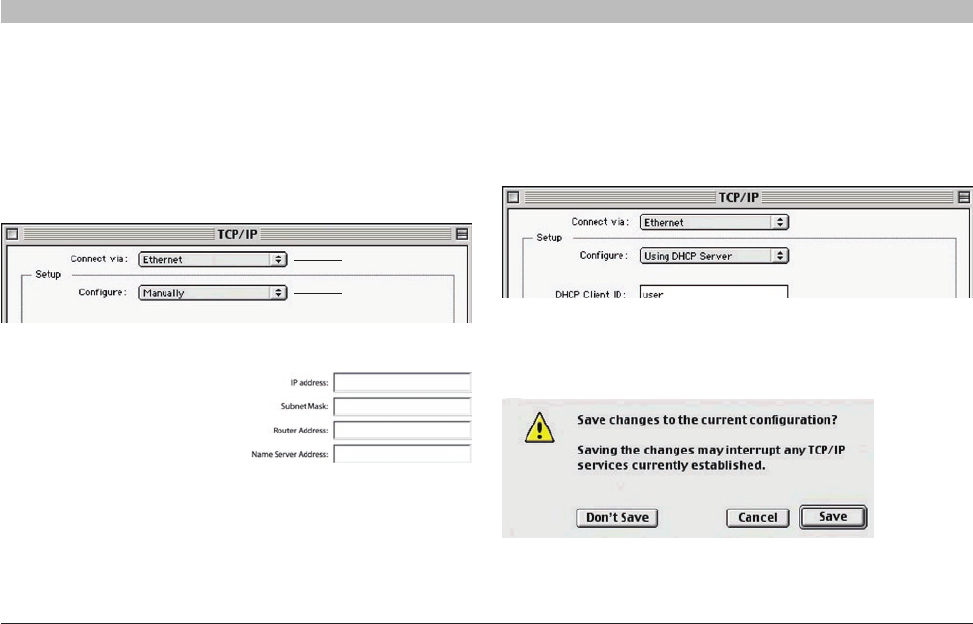Viewport: 973px width, 624px height.
Task: Click the IP address input field
Action: (x=402, y=382)
